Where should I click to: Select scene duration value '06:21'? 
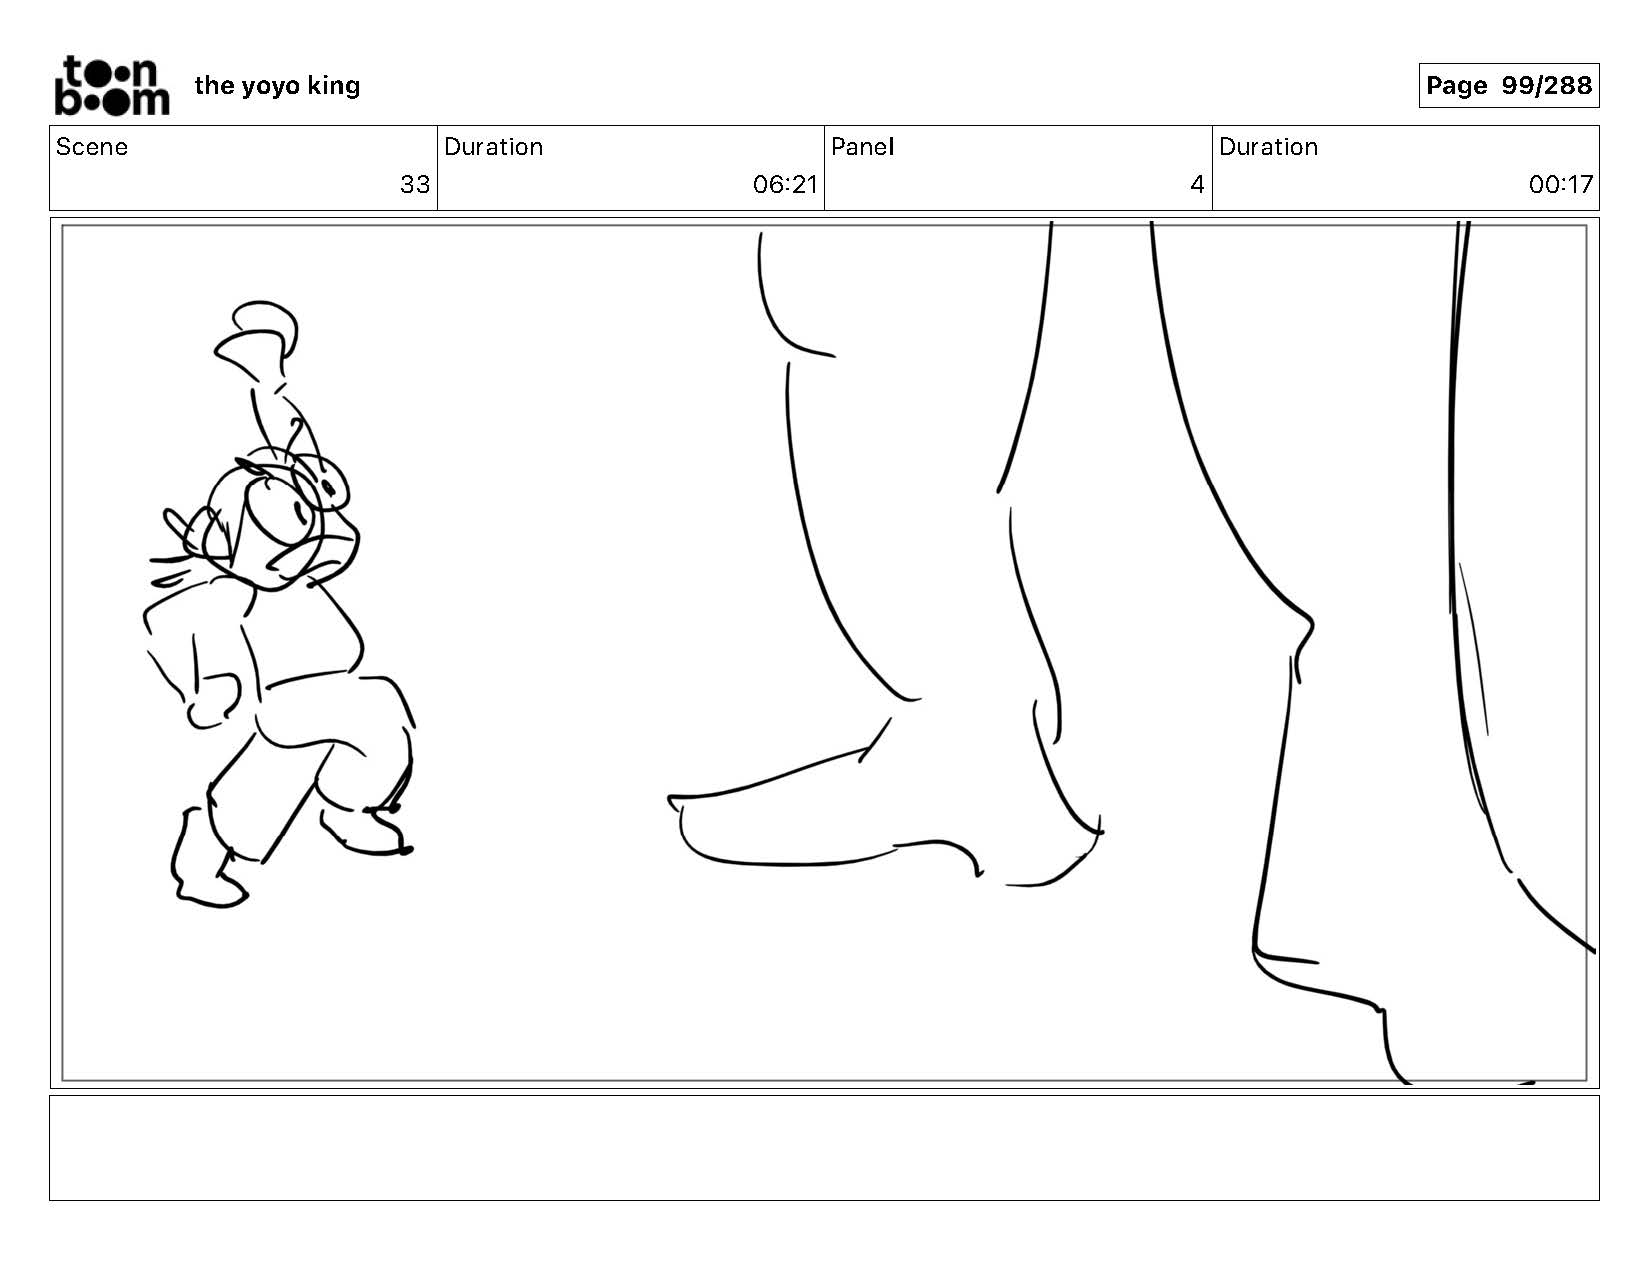tap(785, 185)
